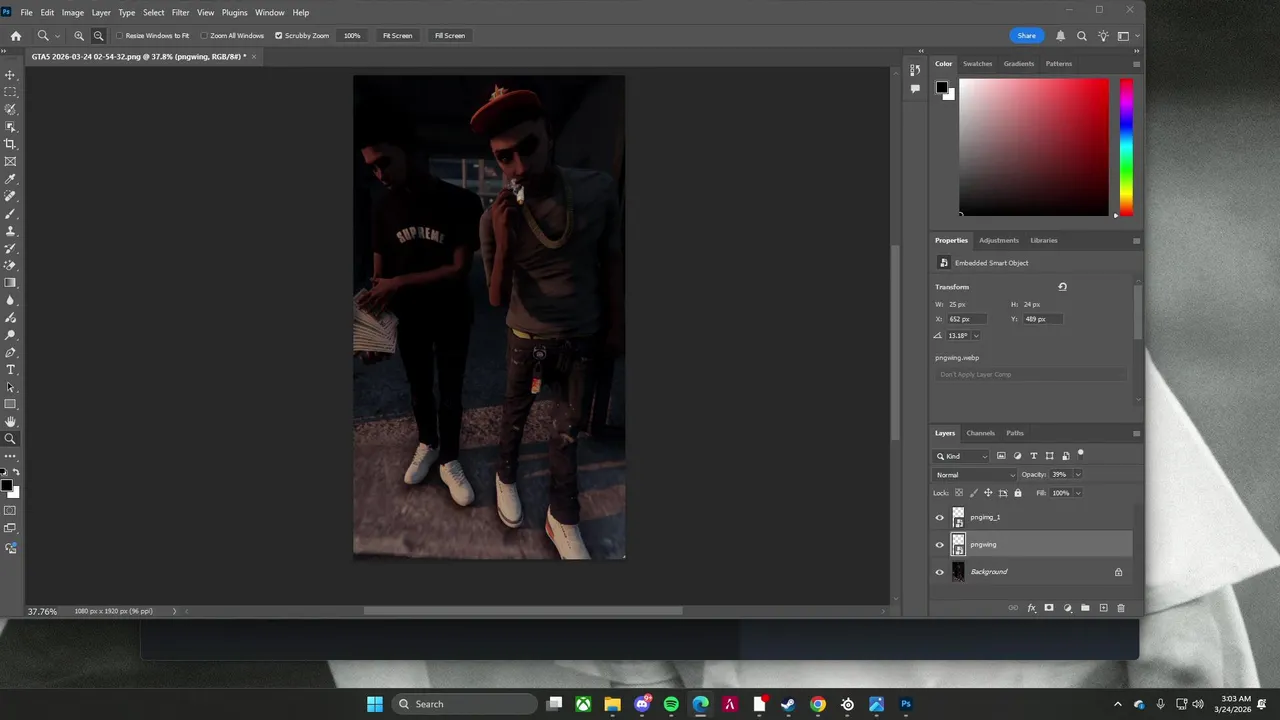This screenshot has height=720, width=1280.
Task: Click the delete layer trash icon
Action: click(1121, 608)
